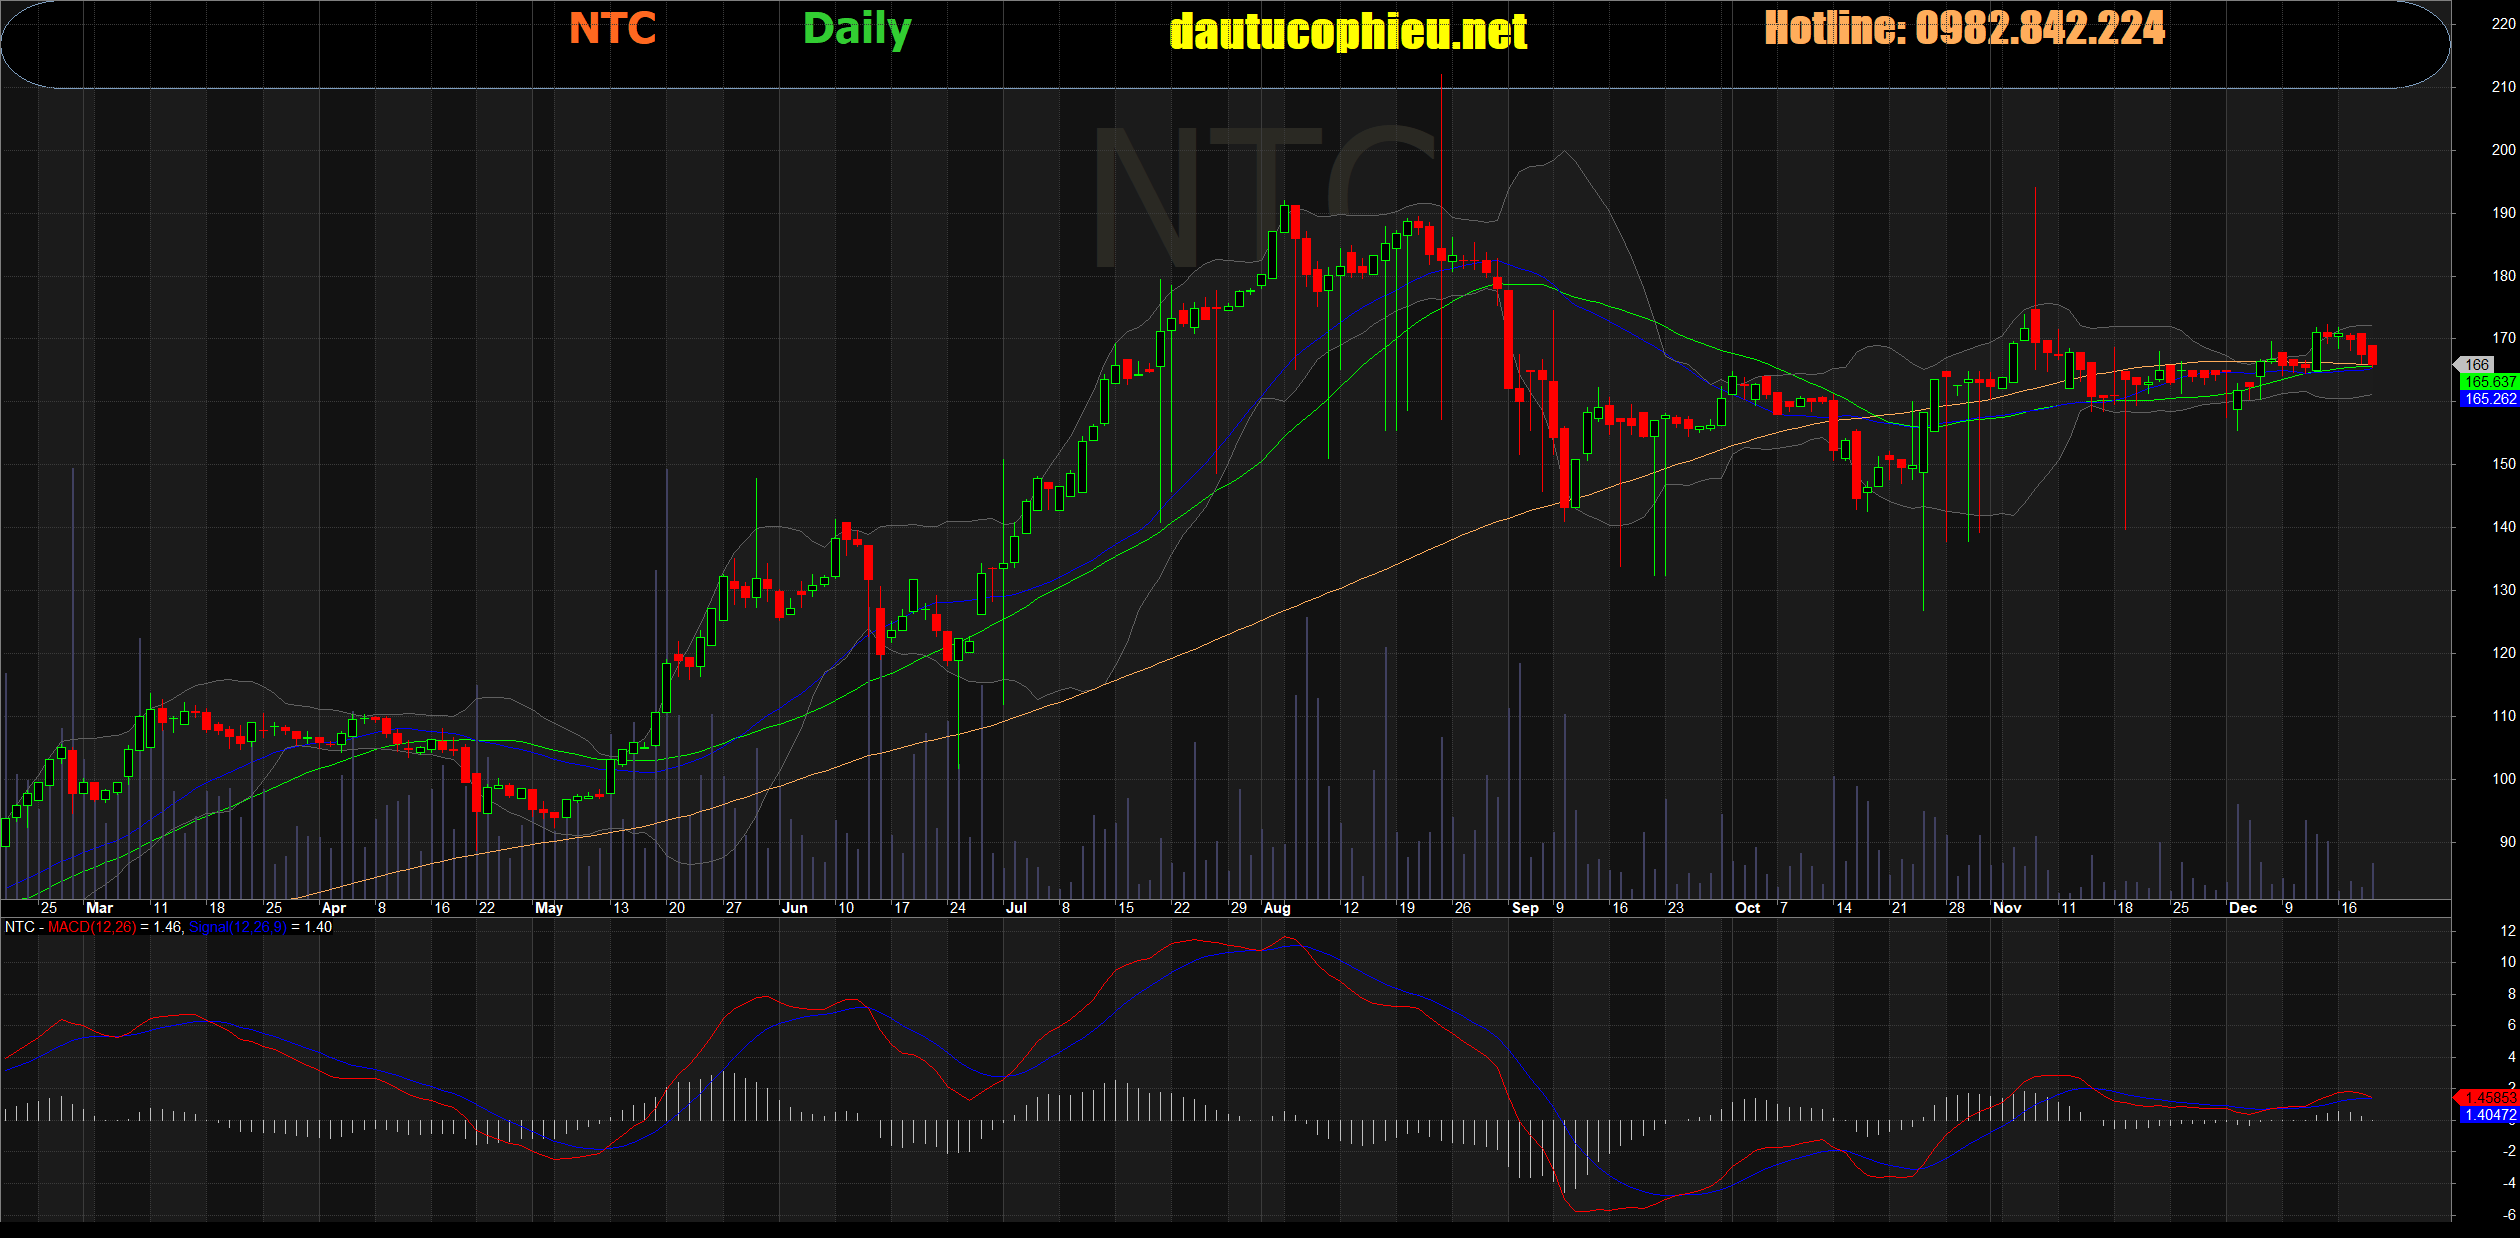This screenshot has height=1238, width=2520.
Task: Click the Apr label on the date axis
Action: (334, 908)
